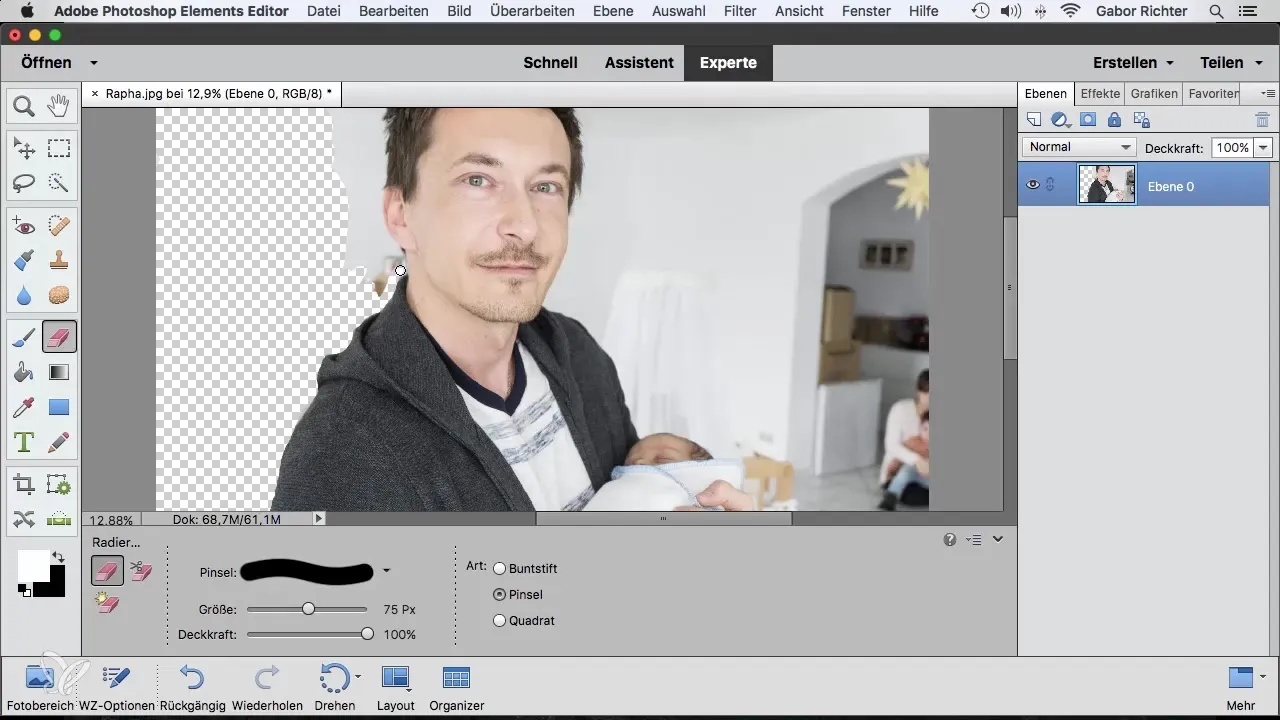The height and width of the screenshot is (720, 1280).
Task: Open the Normal blend mode dropdown
Action: point(1078,147)
